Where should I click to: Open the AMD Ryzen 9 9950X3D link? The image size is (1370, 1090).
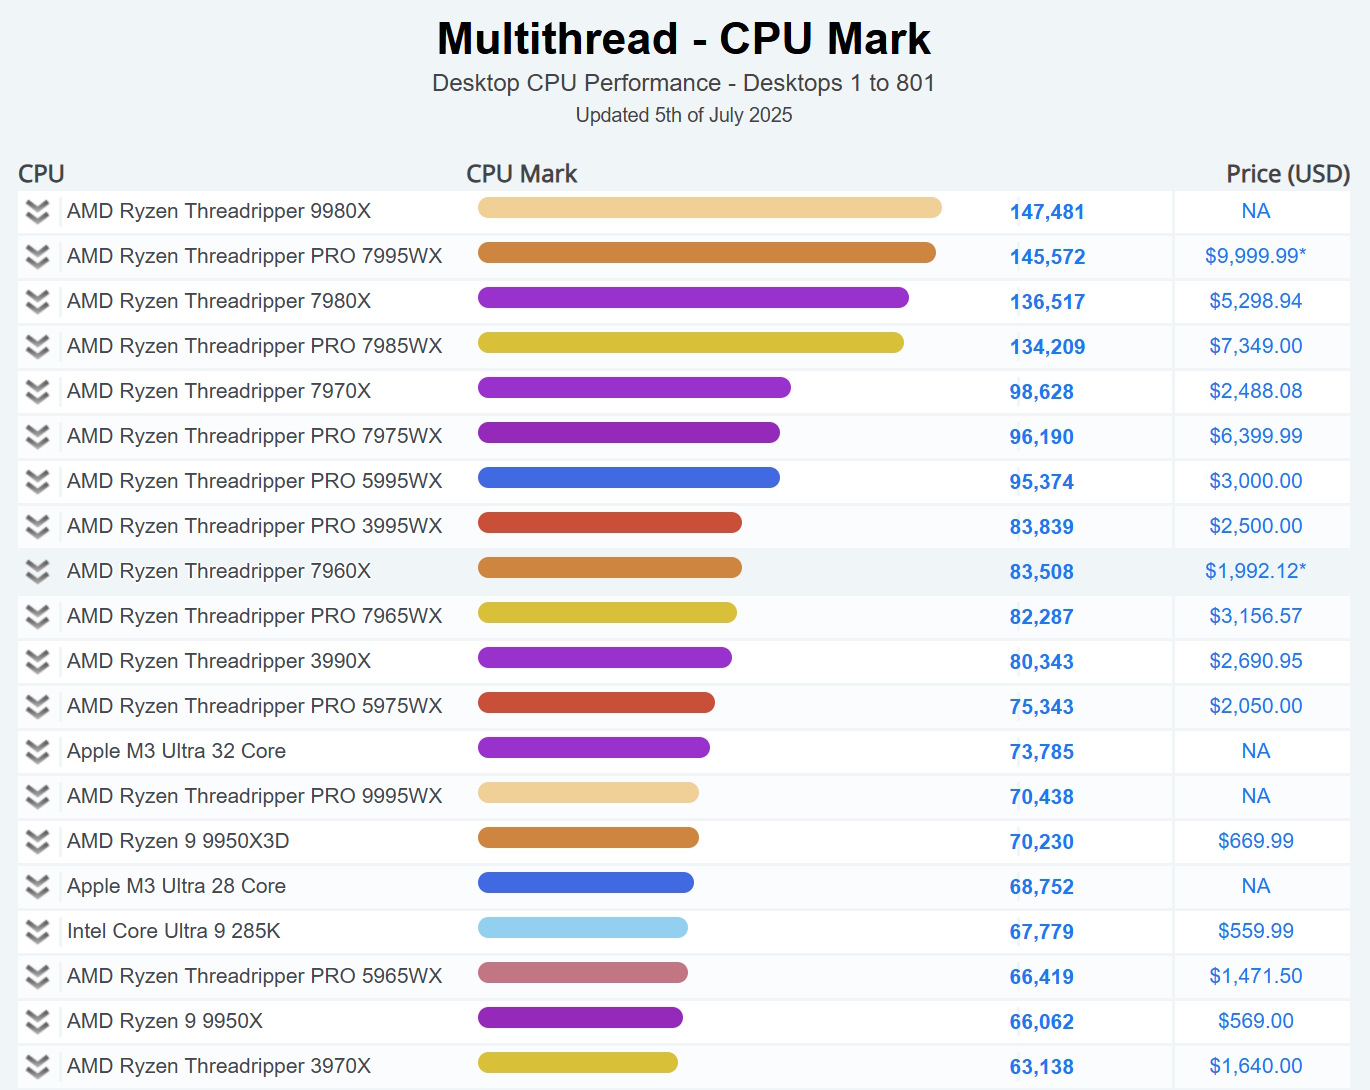coord(178,841)
